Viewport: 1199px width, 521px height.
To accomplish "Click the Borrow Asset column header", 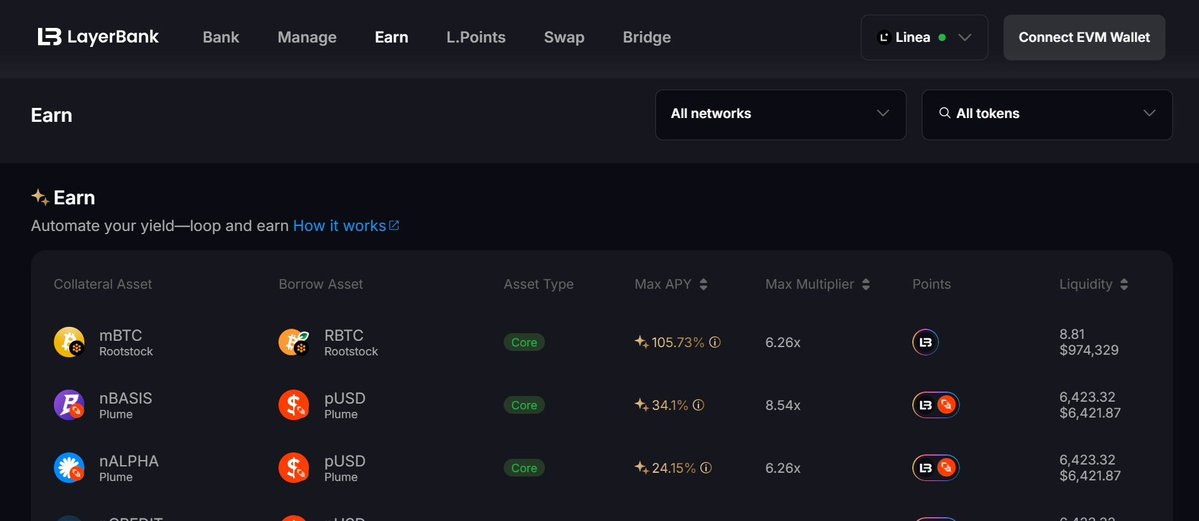I will pyautogui.click(x=320, y=284).
